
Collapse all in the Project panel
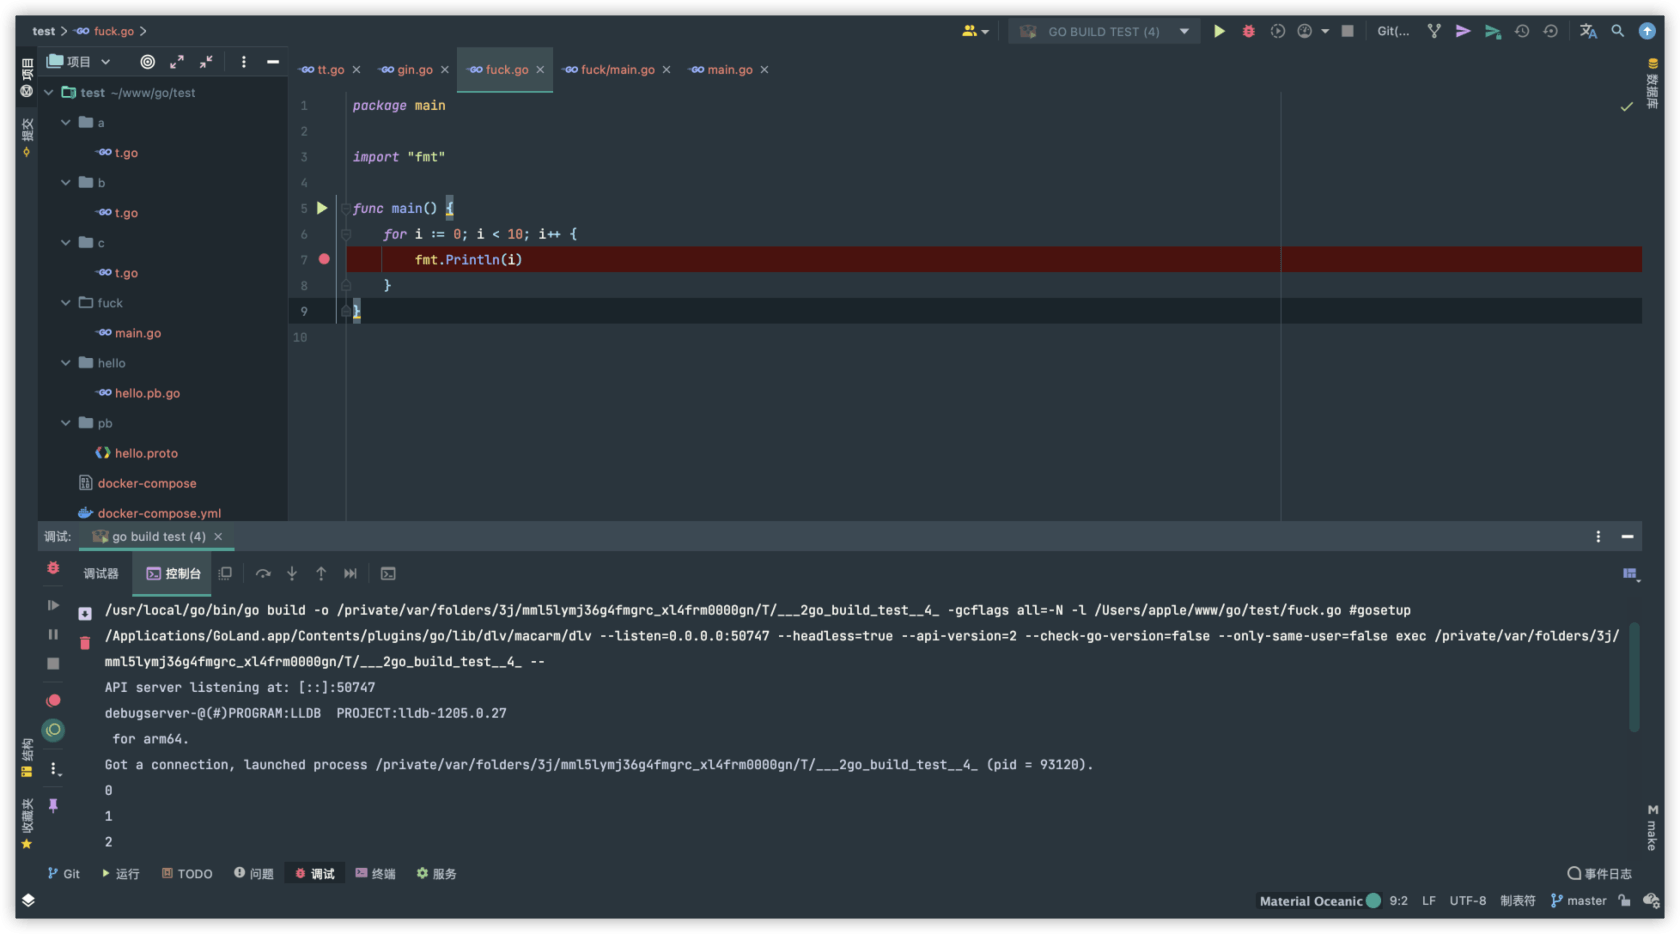tap(205, 62)
